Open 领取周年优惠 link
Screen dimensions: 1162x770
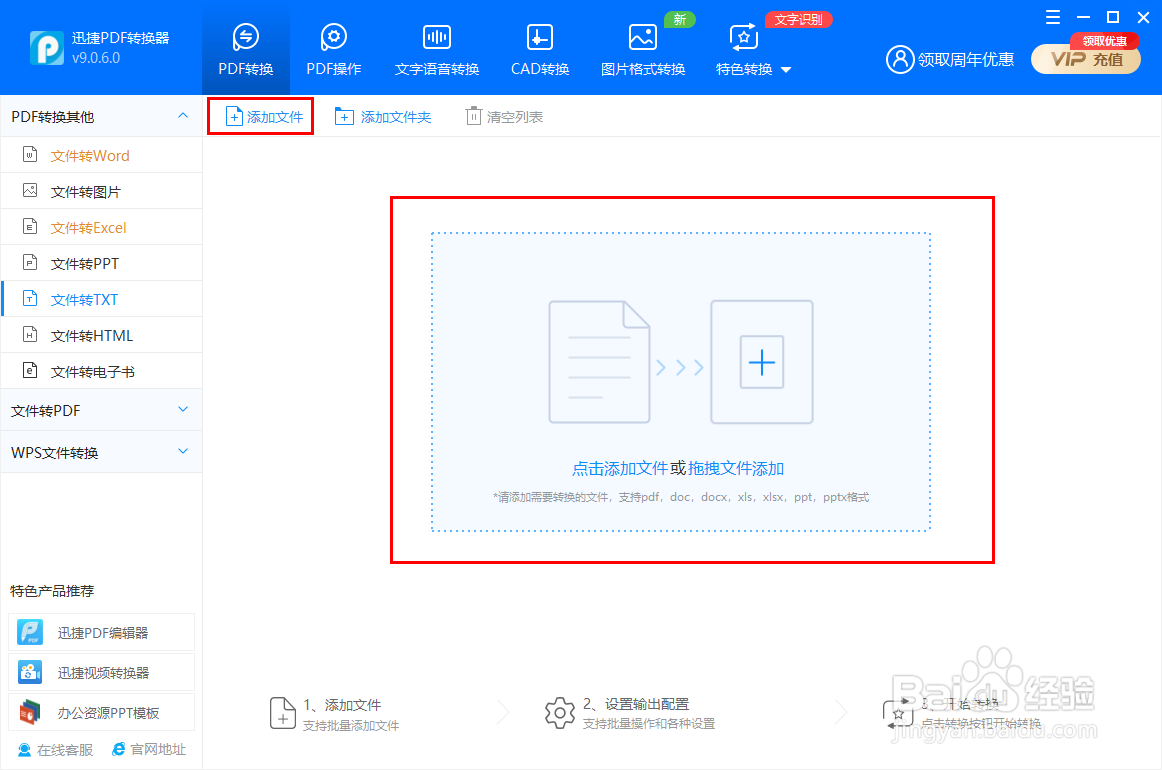coord(966,59)
